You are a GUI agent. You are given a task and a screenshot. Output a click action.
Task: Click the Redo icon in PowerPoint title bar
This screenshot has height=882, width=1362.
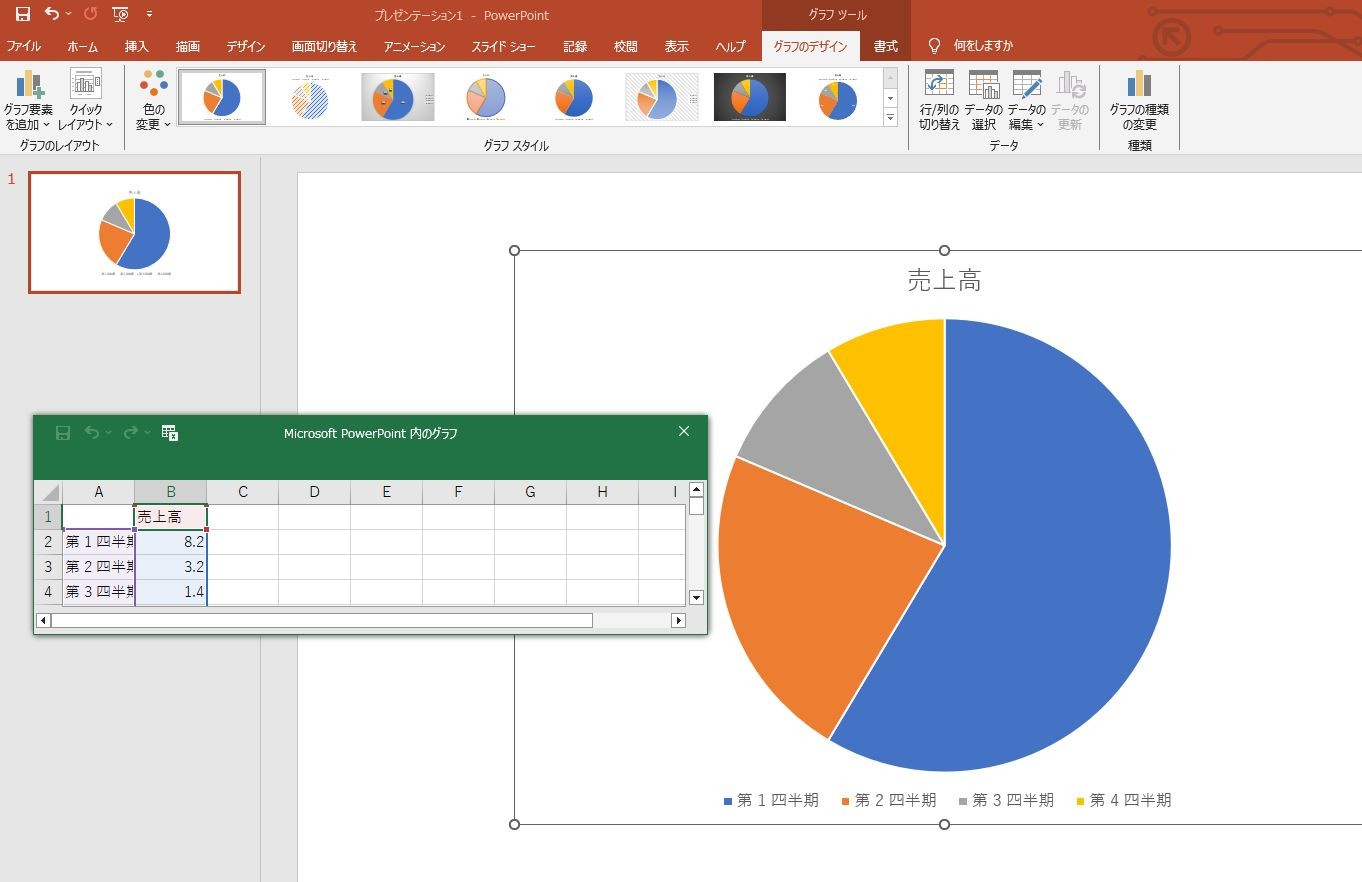click(x=90, y=14)
